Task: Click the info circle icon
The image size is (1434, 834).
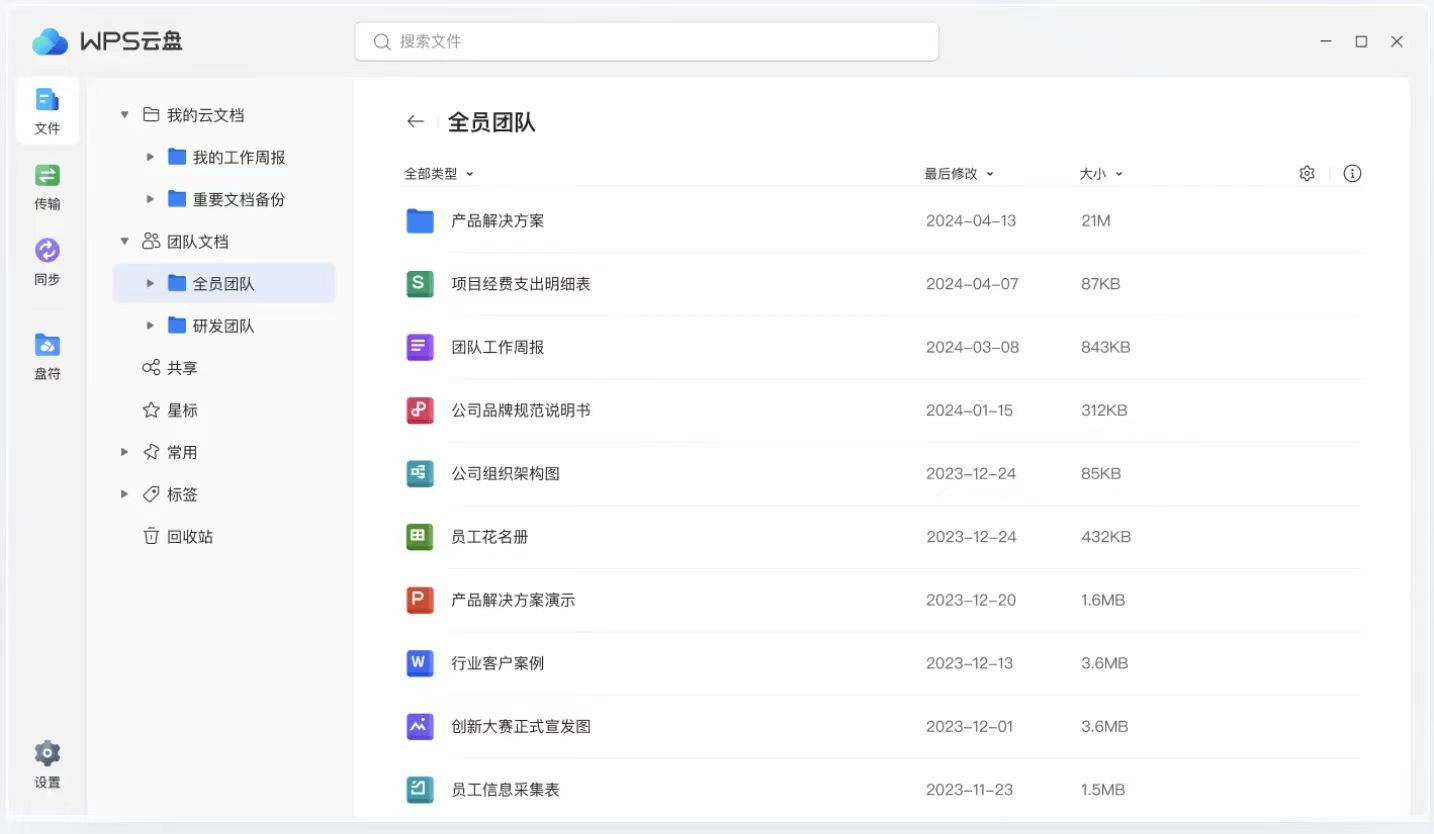Action: [x=1352, y=174]
